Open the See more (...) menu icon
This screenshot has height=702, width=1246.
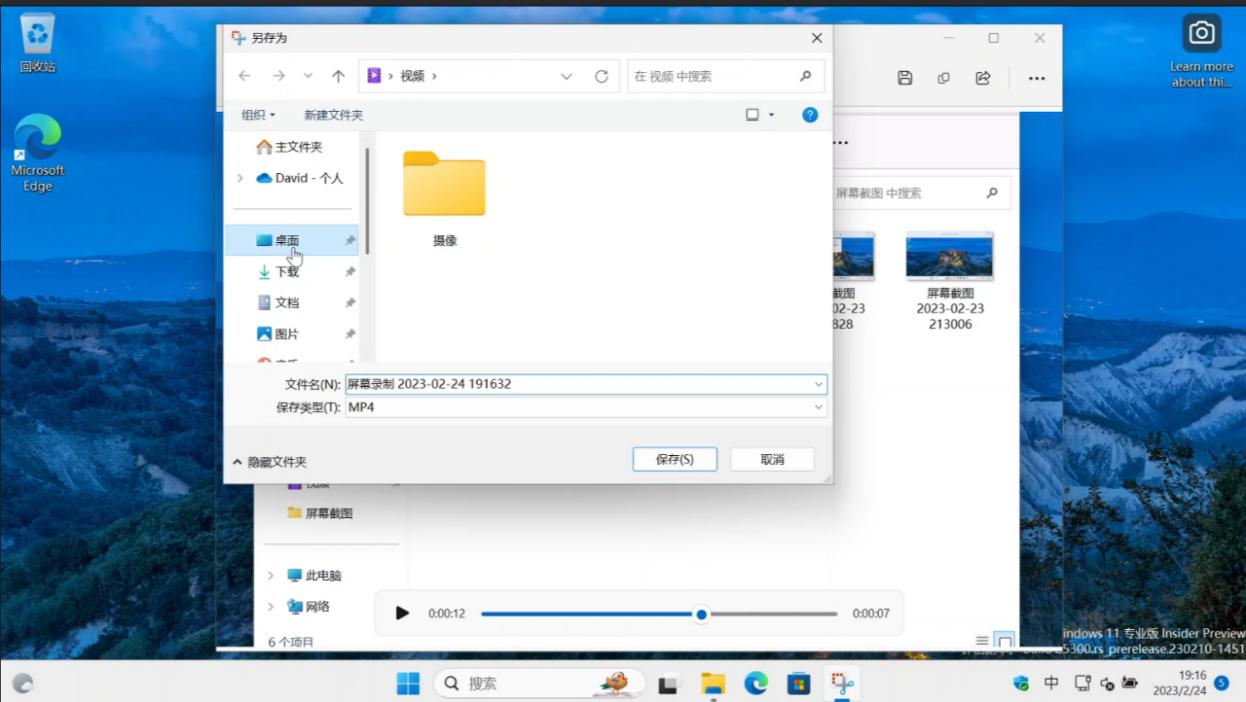[1036, 77]
